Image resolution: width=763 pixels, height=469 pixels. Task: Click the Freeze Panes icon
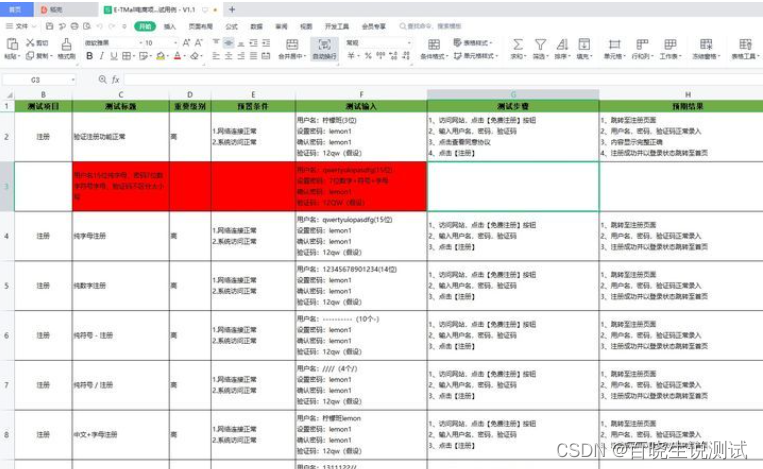click(x=706, y=44)
